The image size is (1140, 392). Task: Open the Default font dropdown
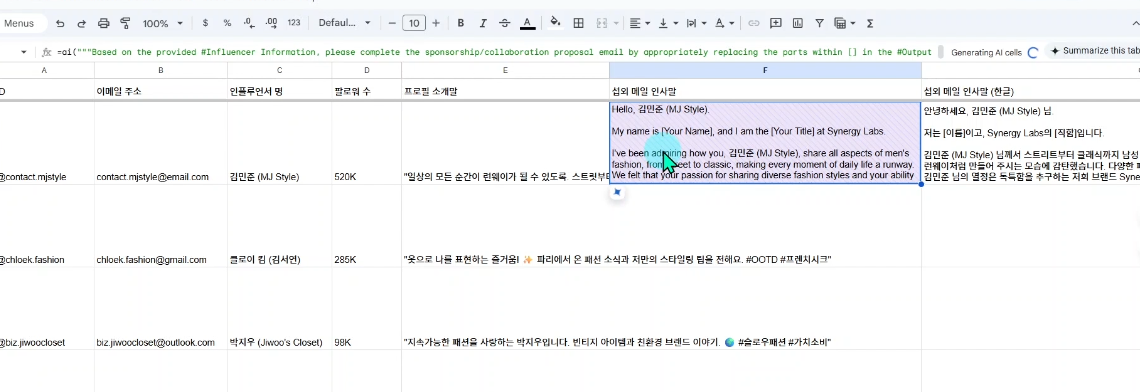pyautogui.click(x=345, y=23)
